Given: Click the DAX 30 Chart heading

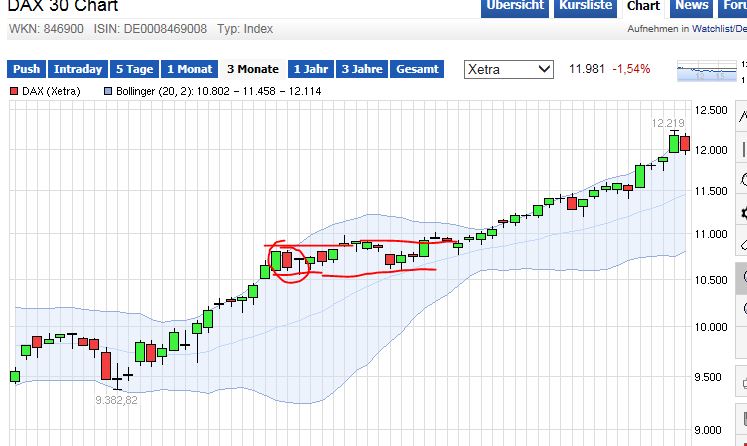Looking at the screenshot, I should pyautogui.click(x=63, y=6).
